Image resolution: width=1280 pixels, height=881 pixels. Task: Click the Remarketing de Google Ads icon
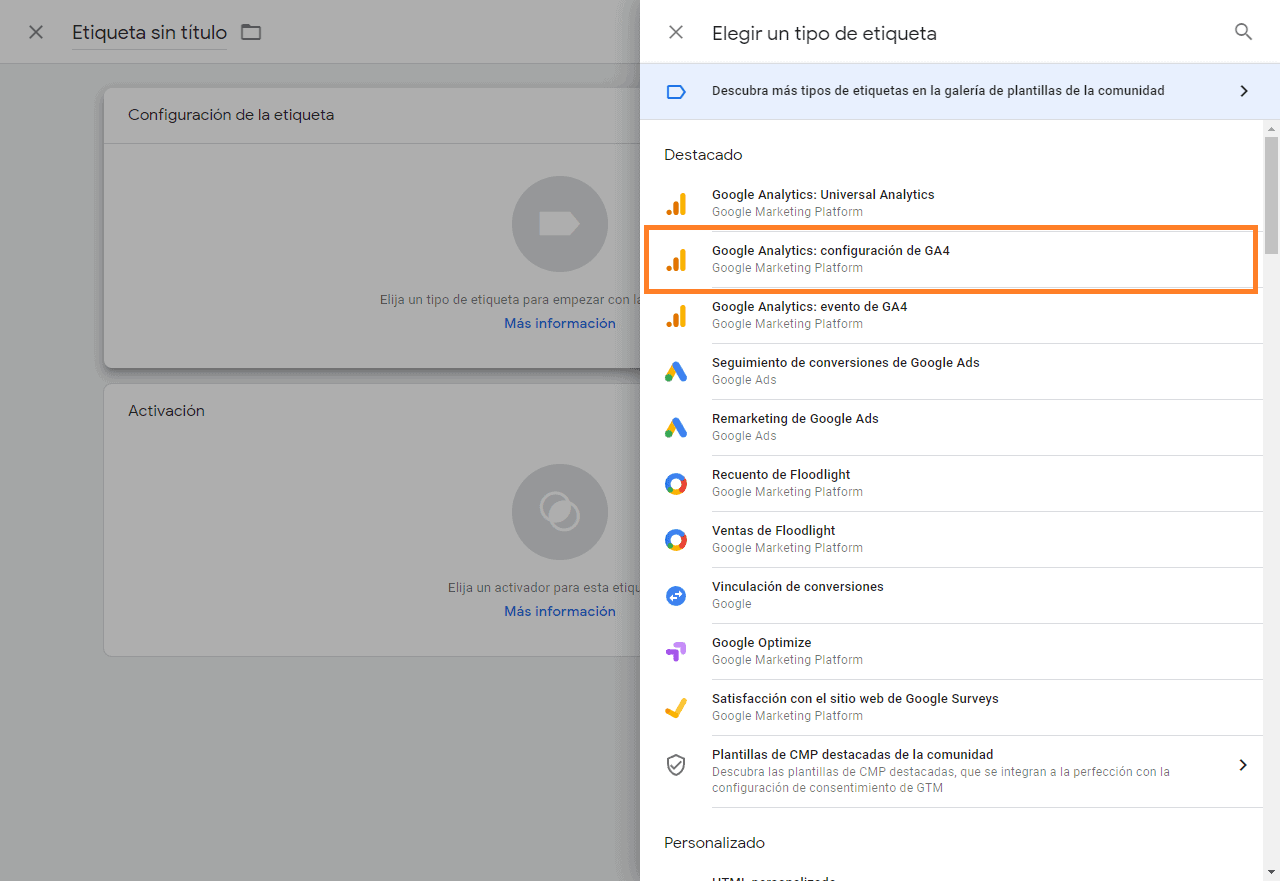tap(677, 426)
